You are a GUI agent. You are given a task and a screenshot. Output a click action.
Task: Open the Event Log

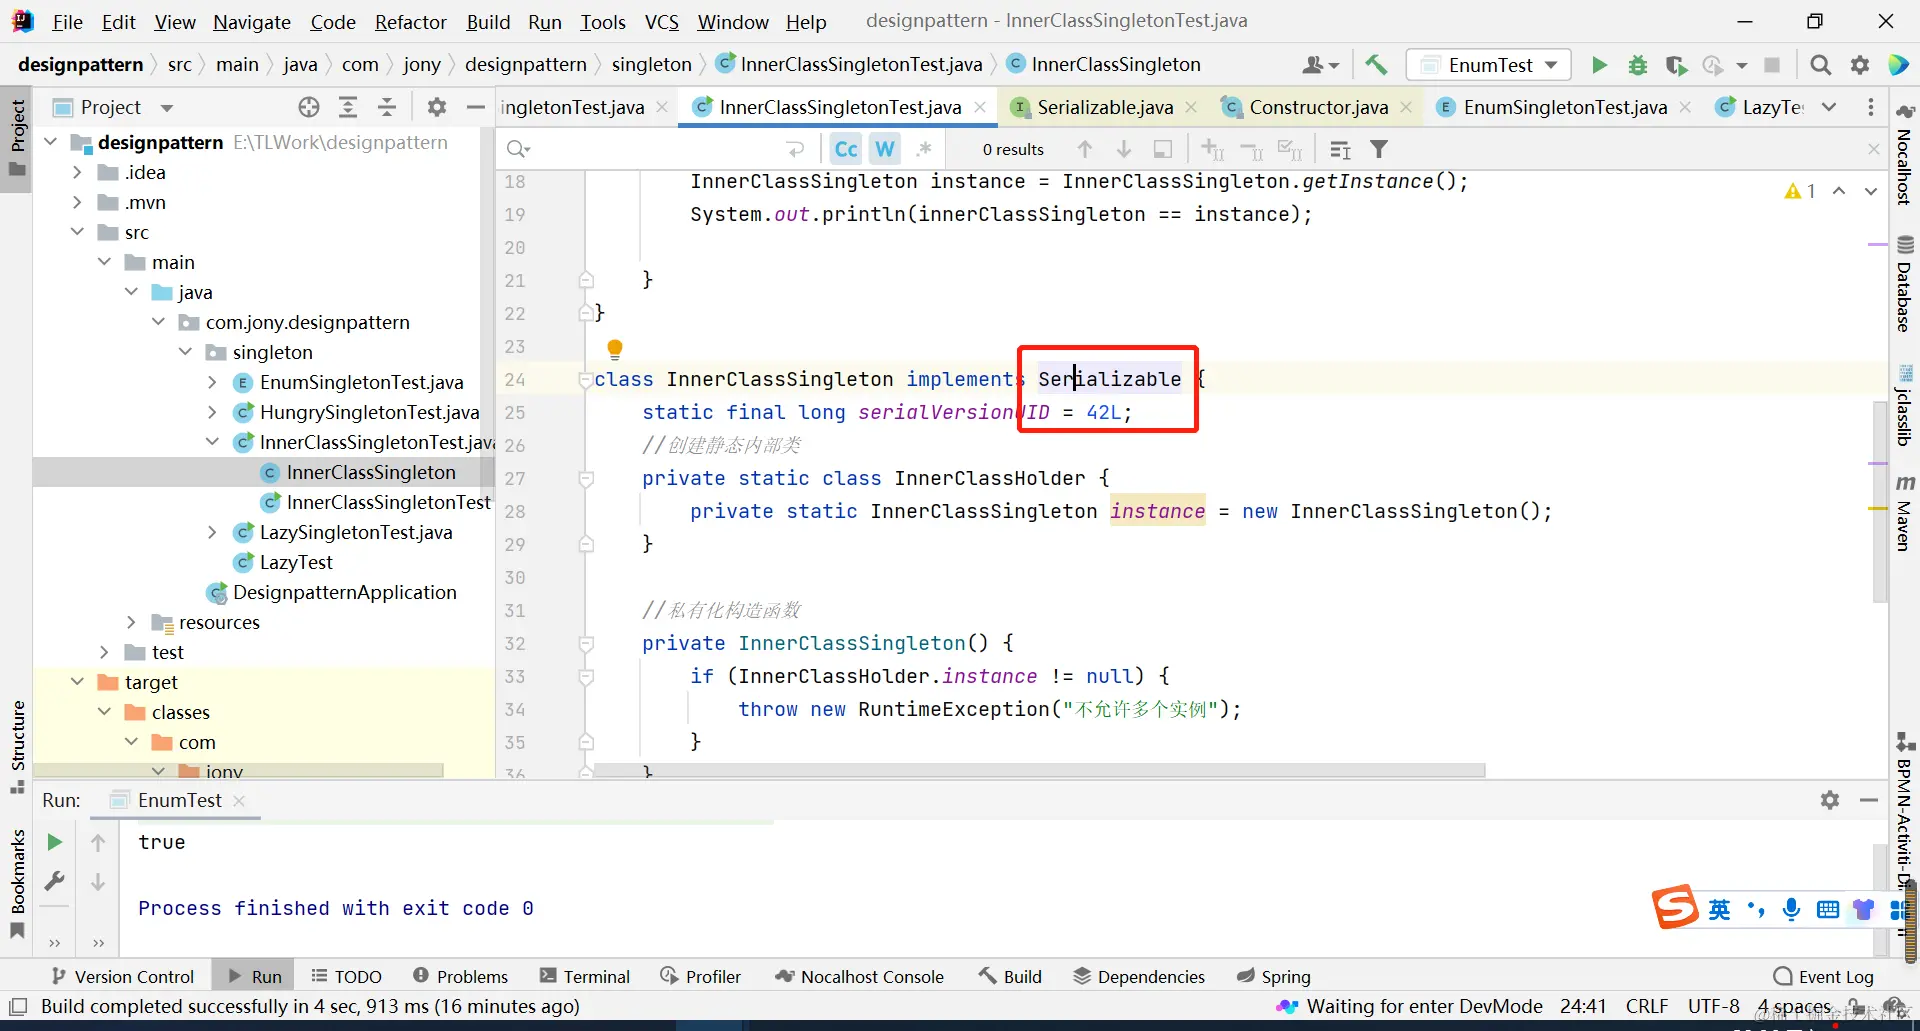pyautogui.click(x=1823, y=976)
